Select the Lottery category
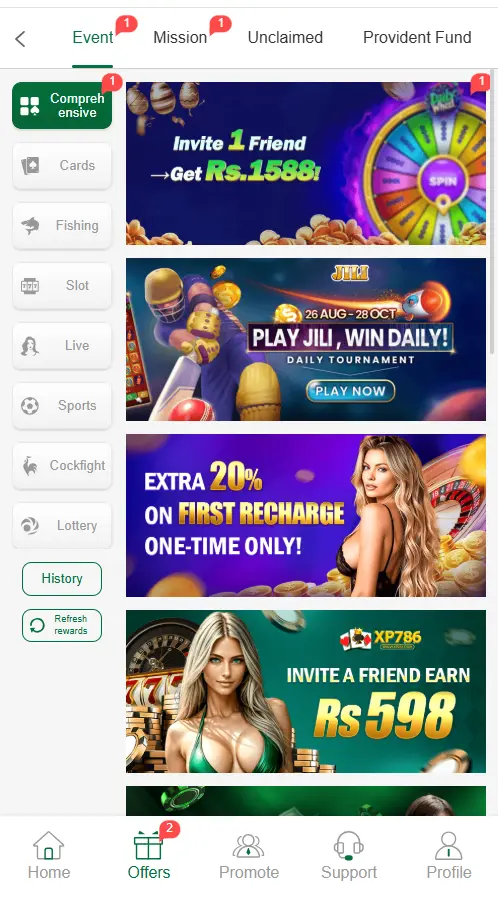The height and width of the screenshot is (898, 498). click(62, 526)
